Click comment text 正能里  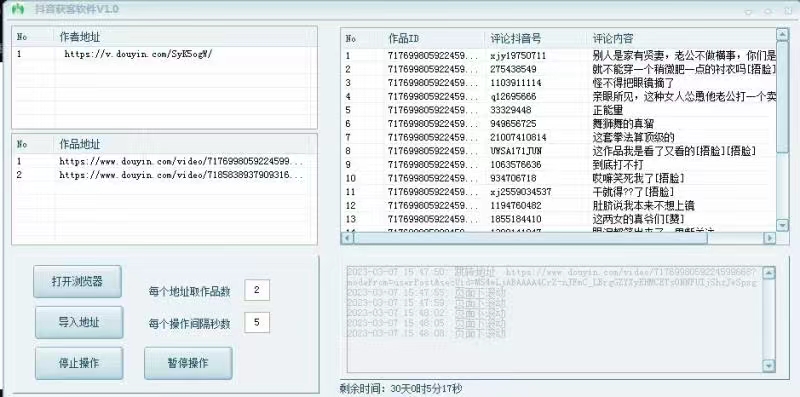tap(608, 110)
